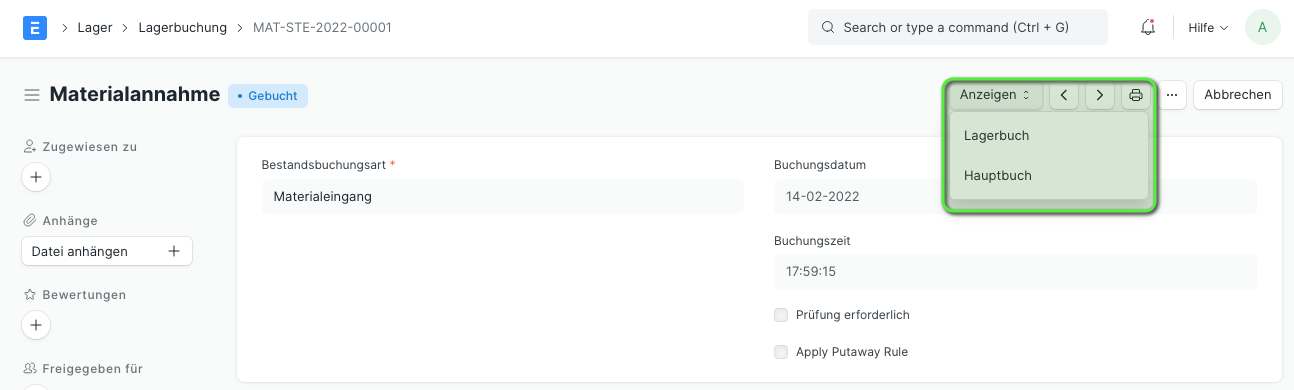Screen dimensions: 1294x390
Task: Click Datei anhängen button
Action: 107,252
